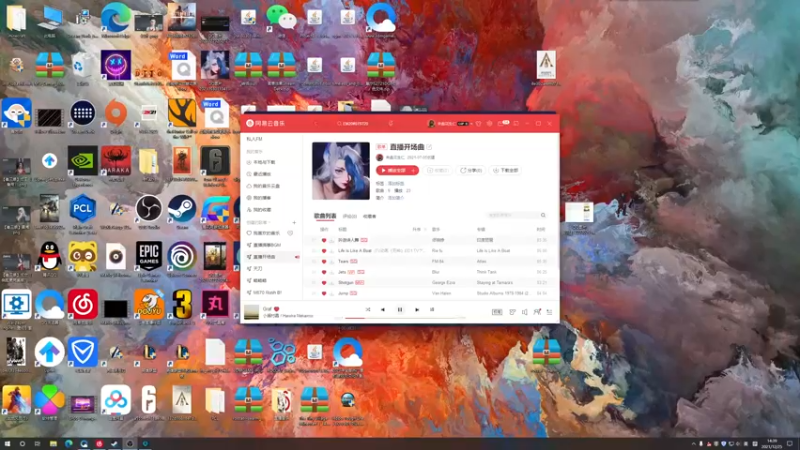
Task: Toggle shuffle play mode
Action: pos(367,310)
